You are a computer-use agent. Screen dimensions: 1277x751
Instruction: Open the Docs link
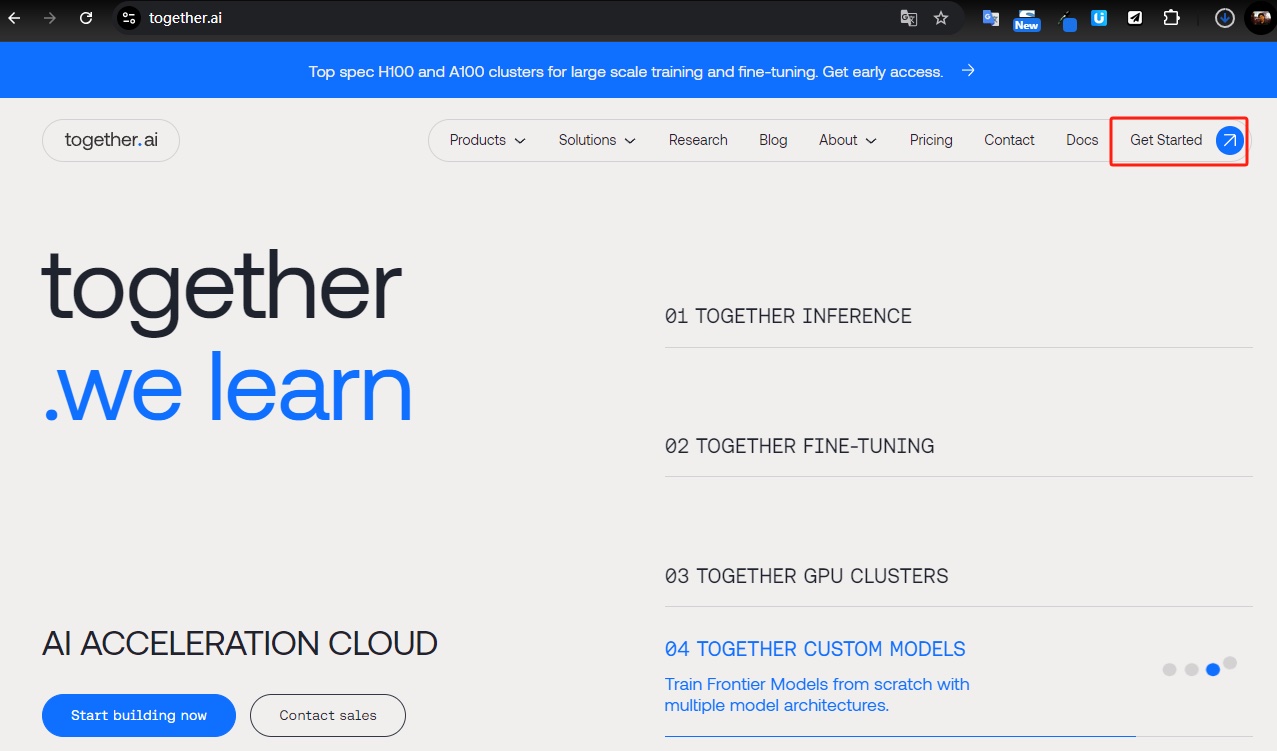[x=1082, y=140]
